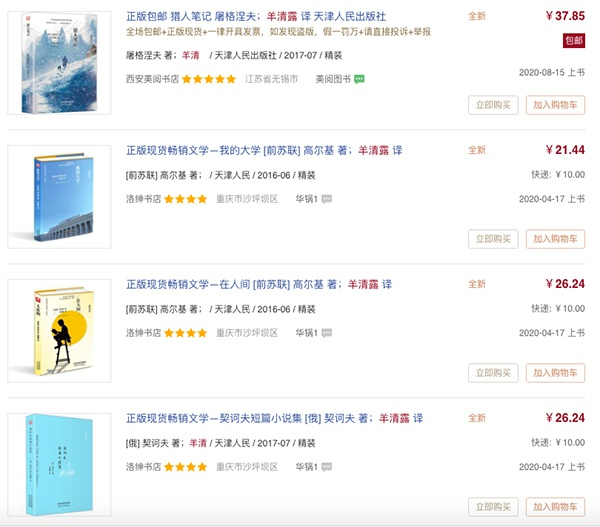
Task: Click 洛绅书店 star rating in 我的大学 listing
Action: (186, 199)
